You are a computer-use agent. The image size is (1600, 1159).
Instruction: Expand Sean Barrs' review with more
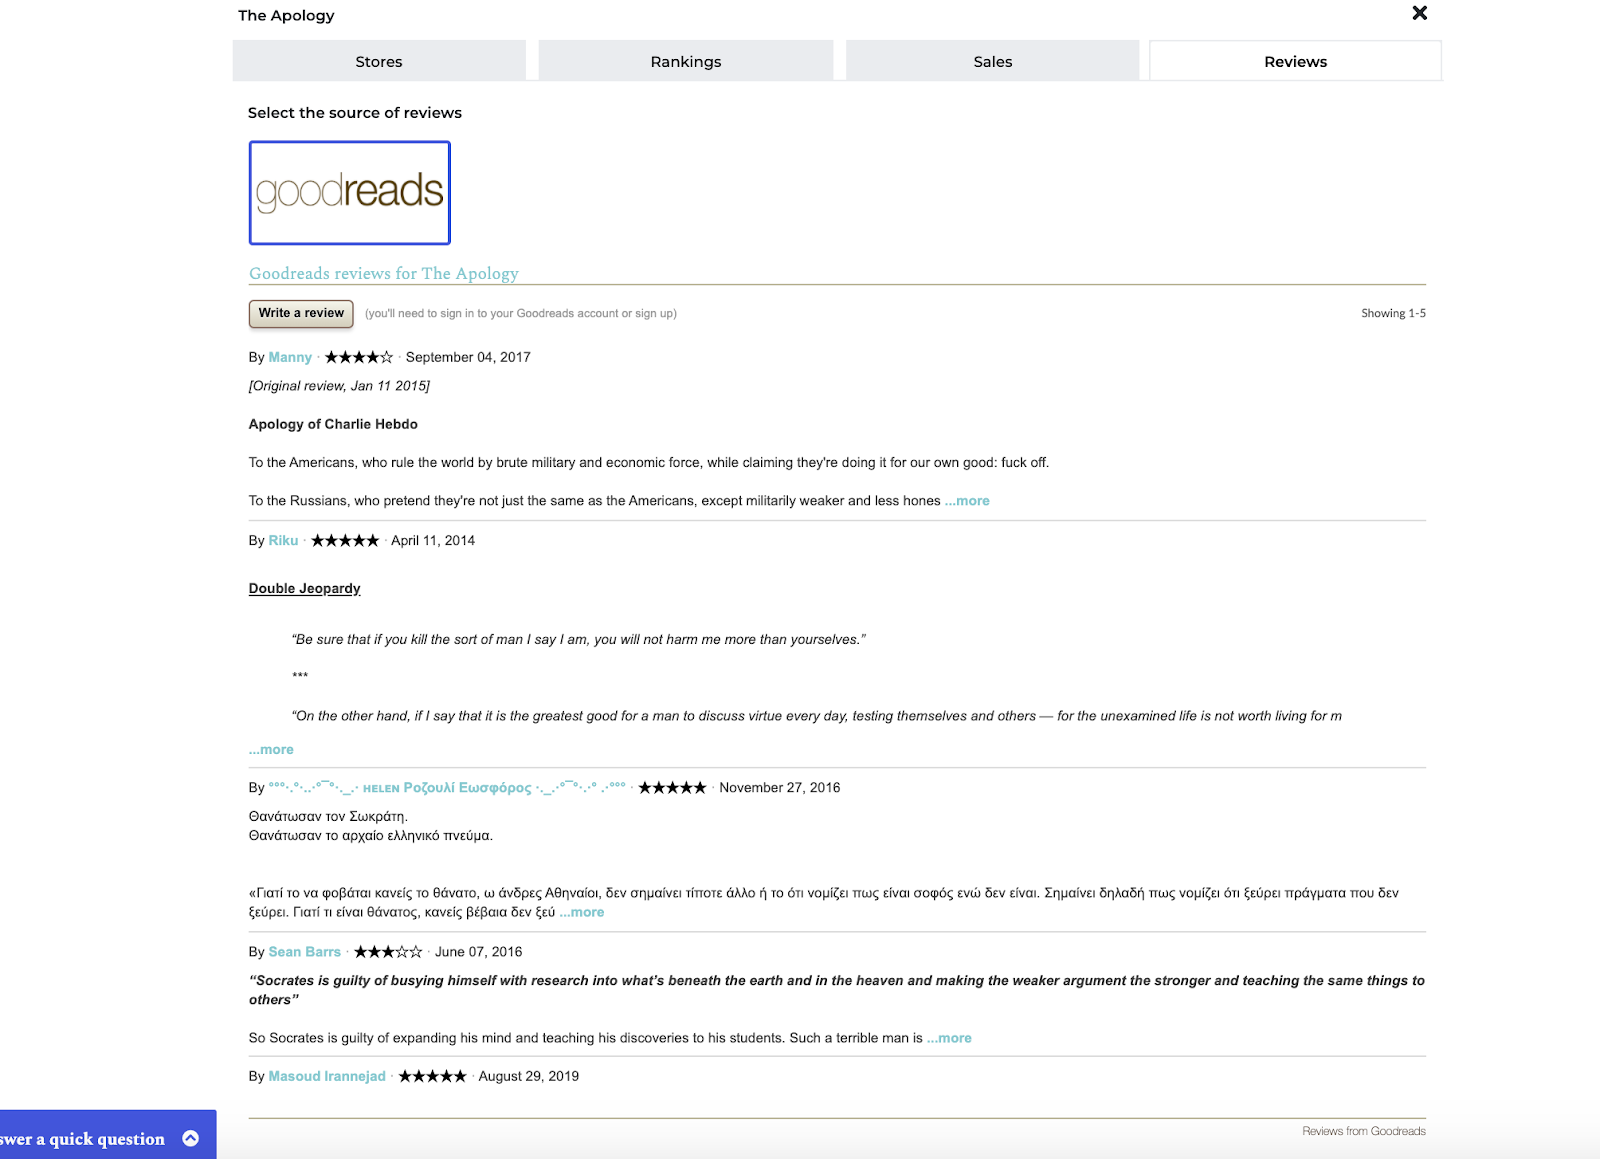click(949, 1038)
